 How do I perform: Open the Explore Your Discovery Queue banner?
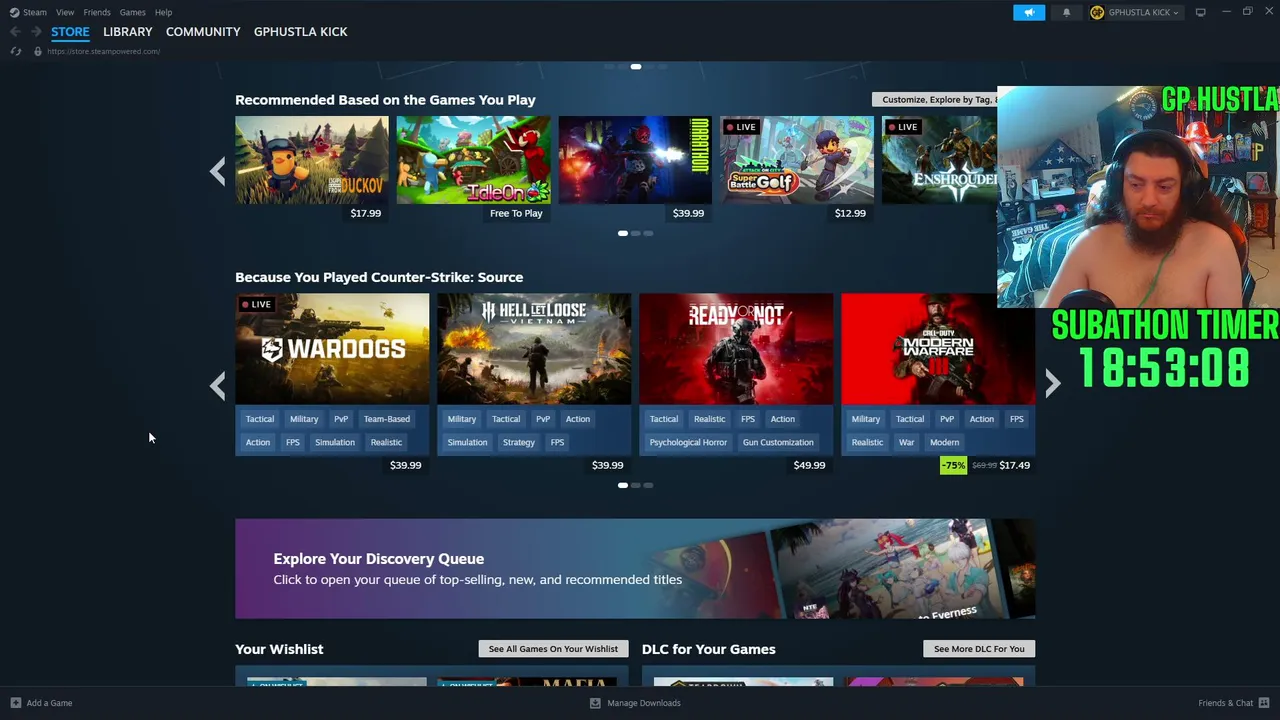(635, 568)
